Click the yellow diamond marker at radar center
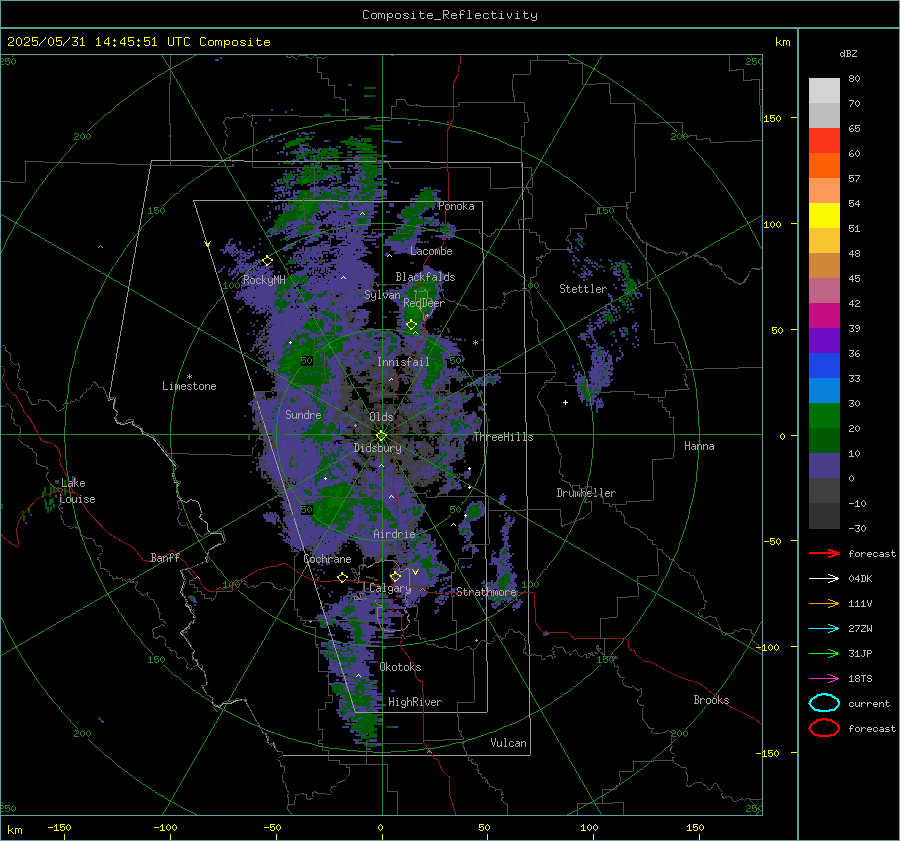900x841 pixels. (382, 436)
